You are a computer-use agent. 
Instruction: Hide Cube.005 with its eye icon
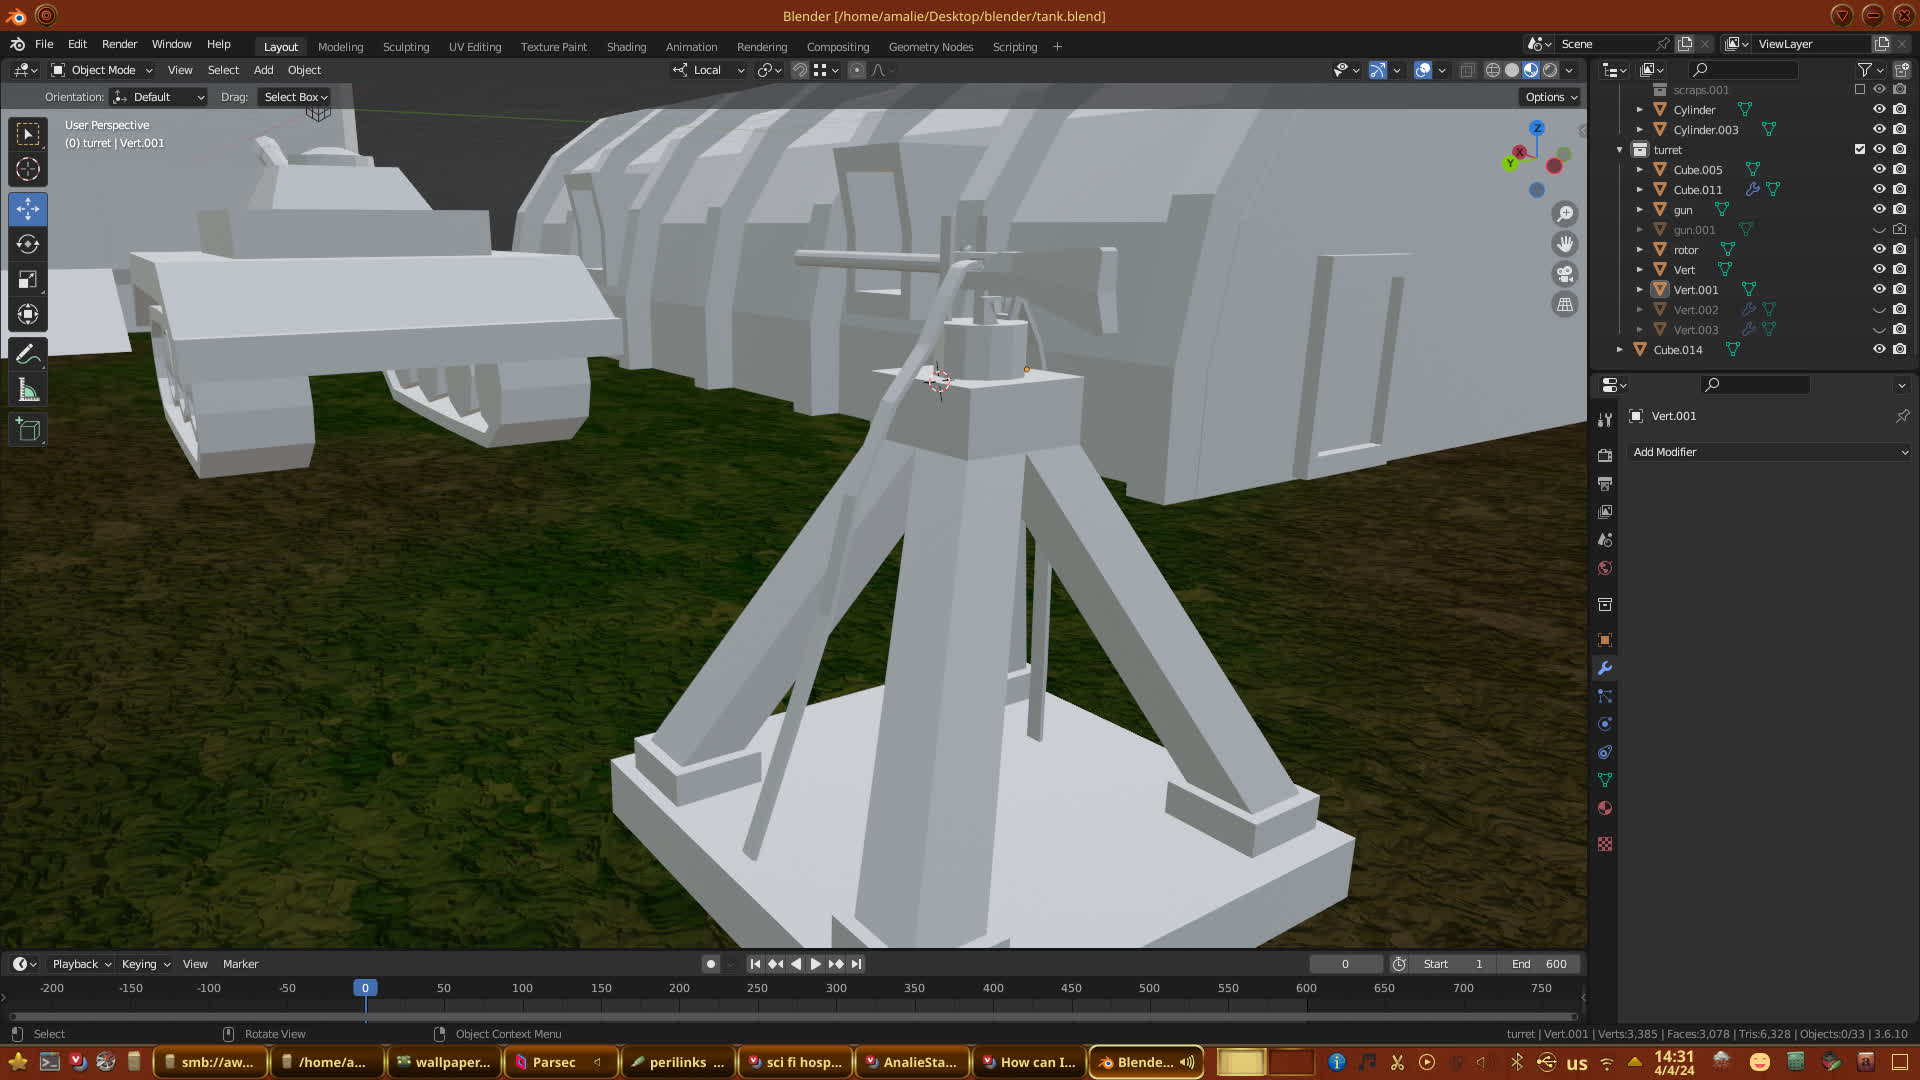pyautogui.click(x=1879, y=169)
